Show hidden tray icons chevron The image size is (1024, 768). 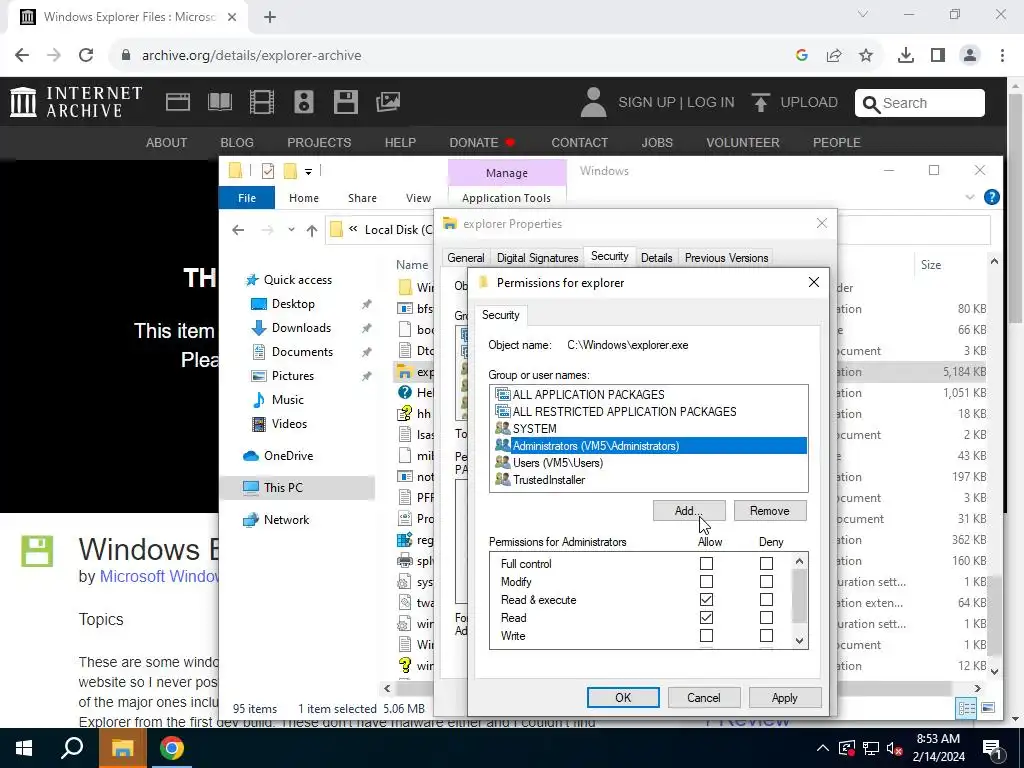(823, 748)
